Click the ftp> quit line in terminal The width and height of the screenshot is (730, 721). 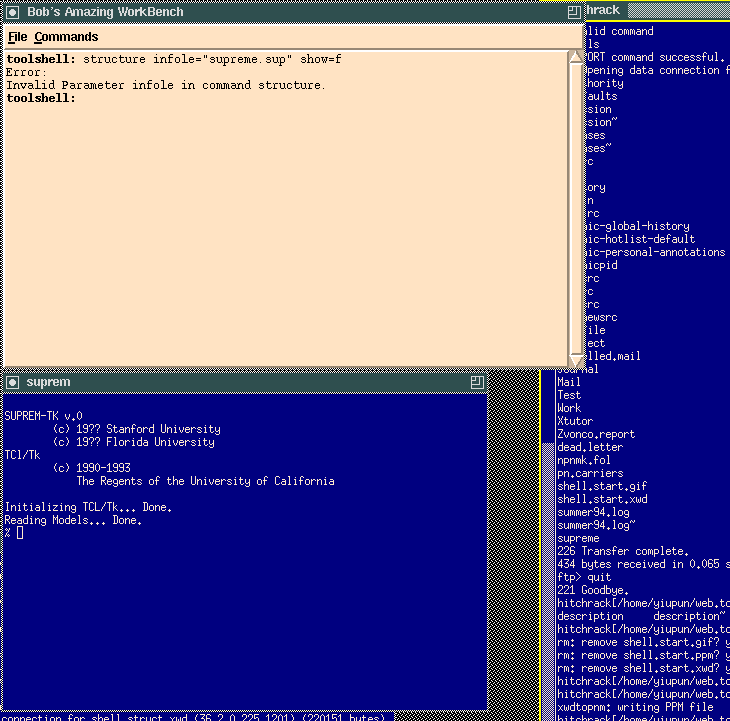pos(584,577)
